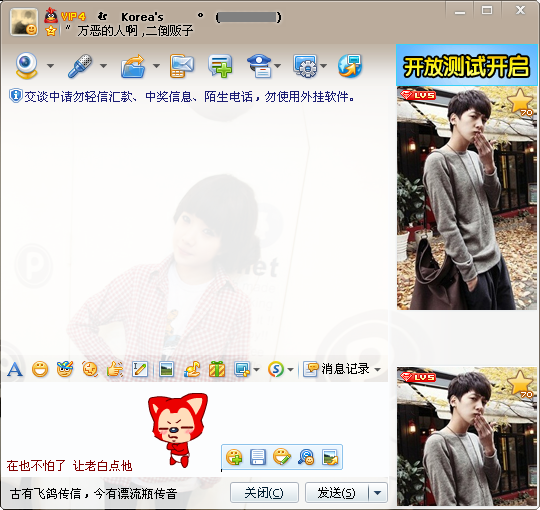The width and height of the screenshot is (540, 510).
Task: Open the smiley emoticon picker
Action: coord(40,370)
